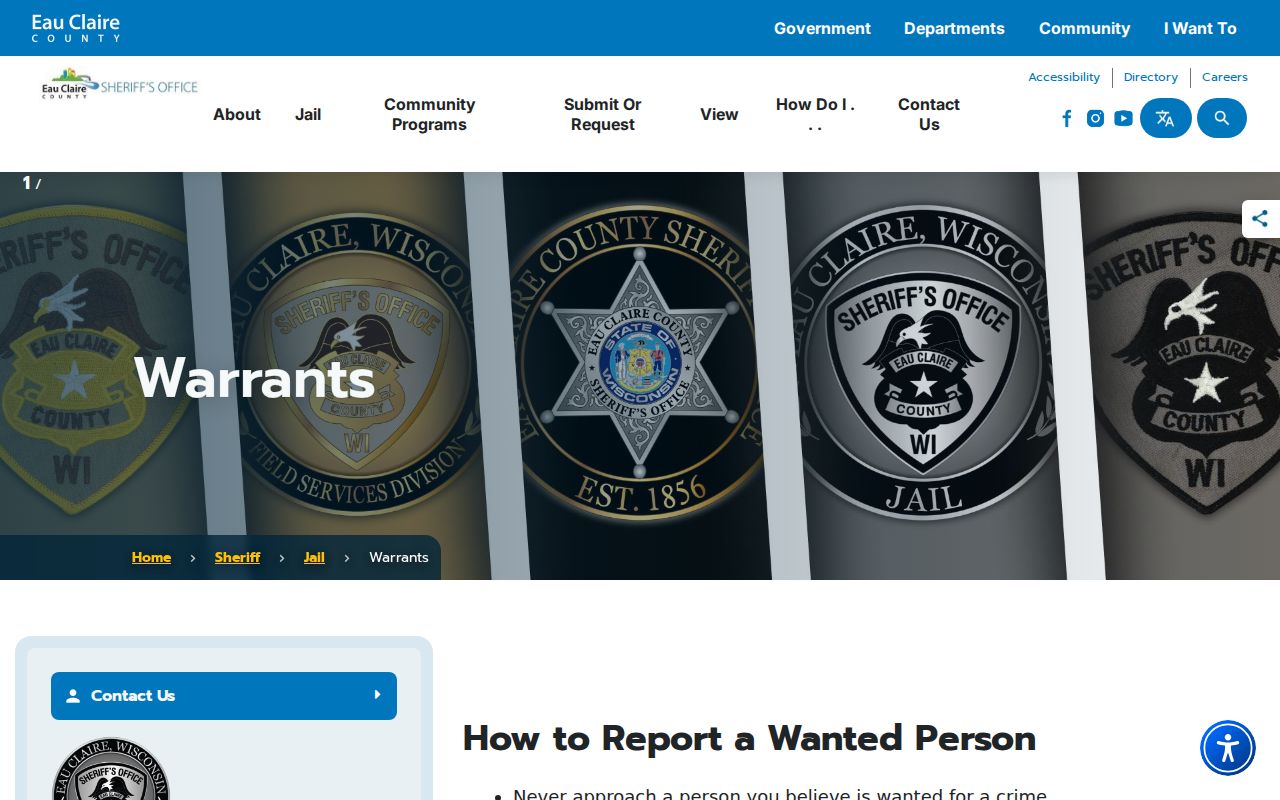This screenshot has width=1280, height=800.
Task: Go to Jail breadcrumb link
Action: click(314, 557)
